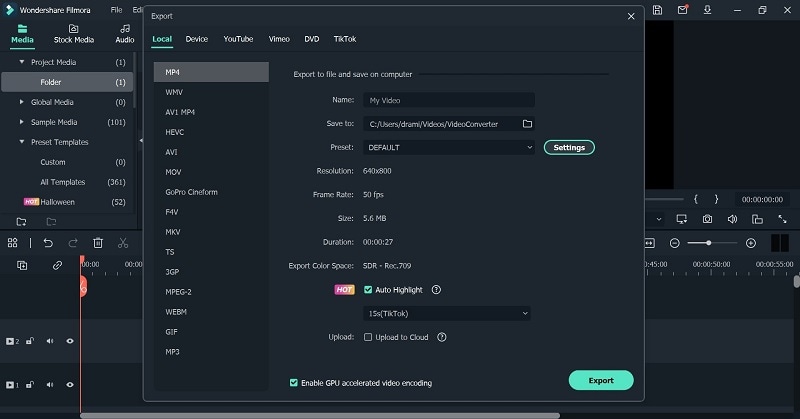Click the add new folder icon
This screenshot has width=800, height=419.
pos(21,221)
